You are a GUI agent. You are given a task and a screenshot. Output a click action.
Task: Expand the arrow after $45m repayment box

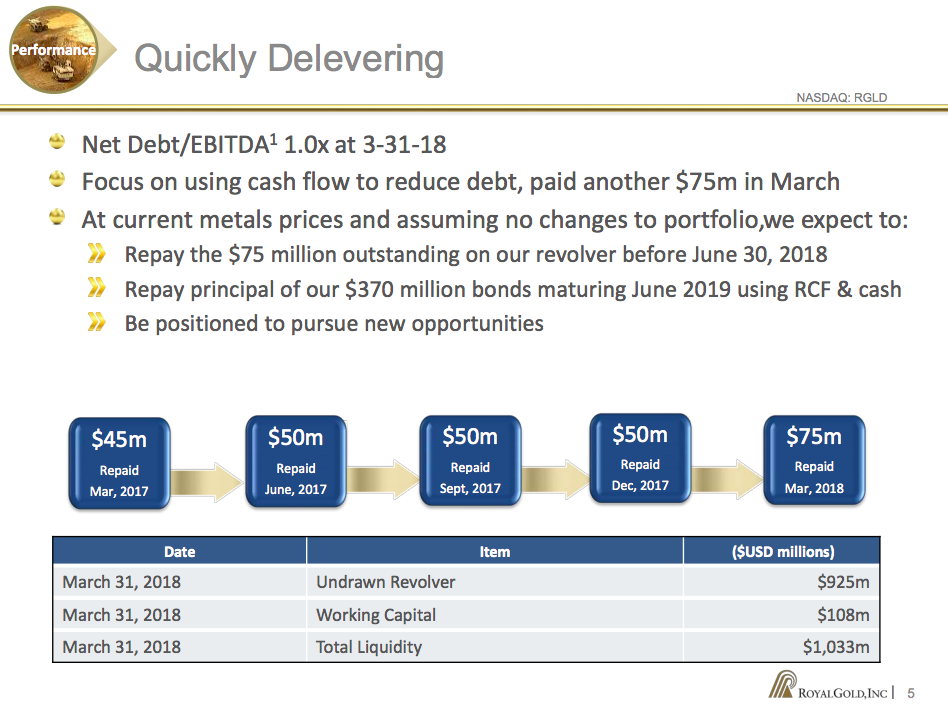[x=207, y=480]
